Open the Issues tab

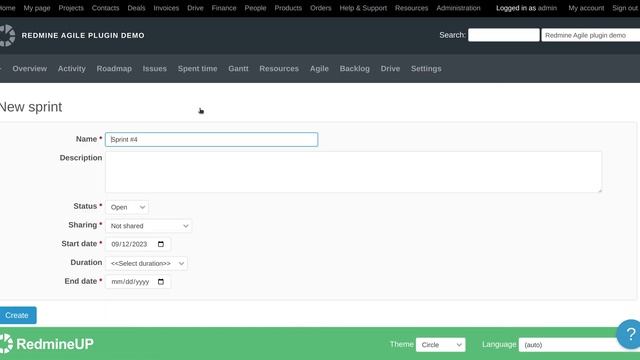coord(155,69)
